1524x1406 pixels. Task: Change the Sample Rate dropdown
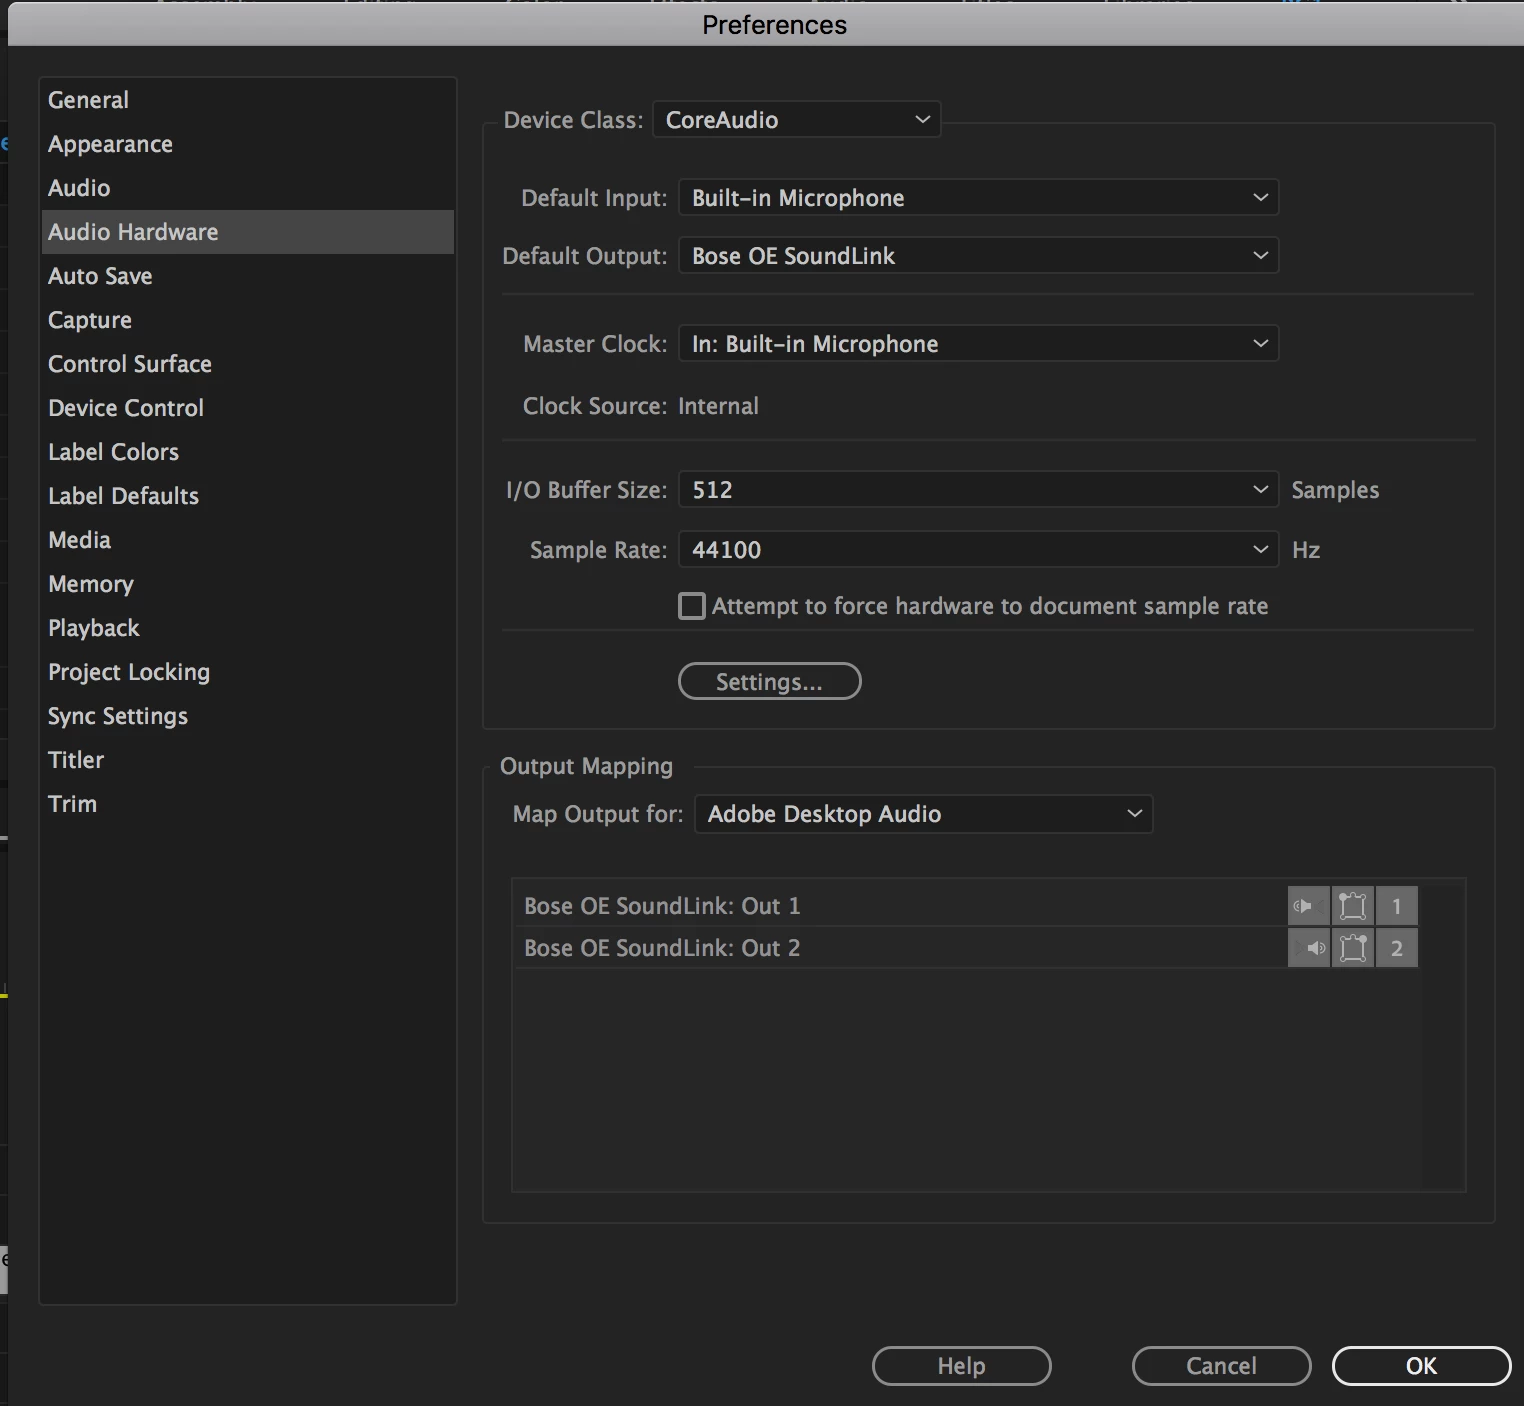pyautogui.click(x=978, y=550)
